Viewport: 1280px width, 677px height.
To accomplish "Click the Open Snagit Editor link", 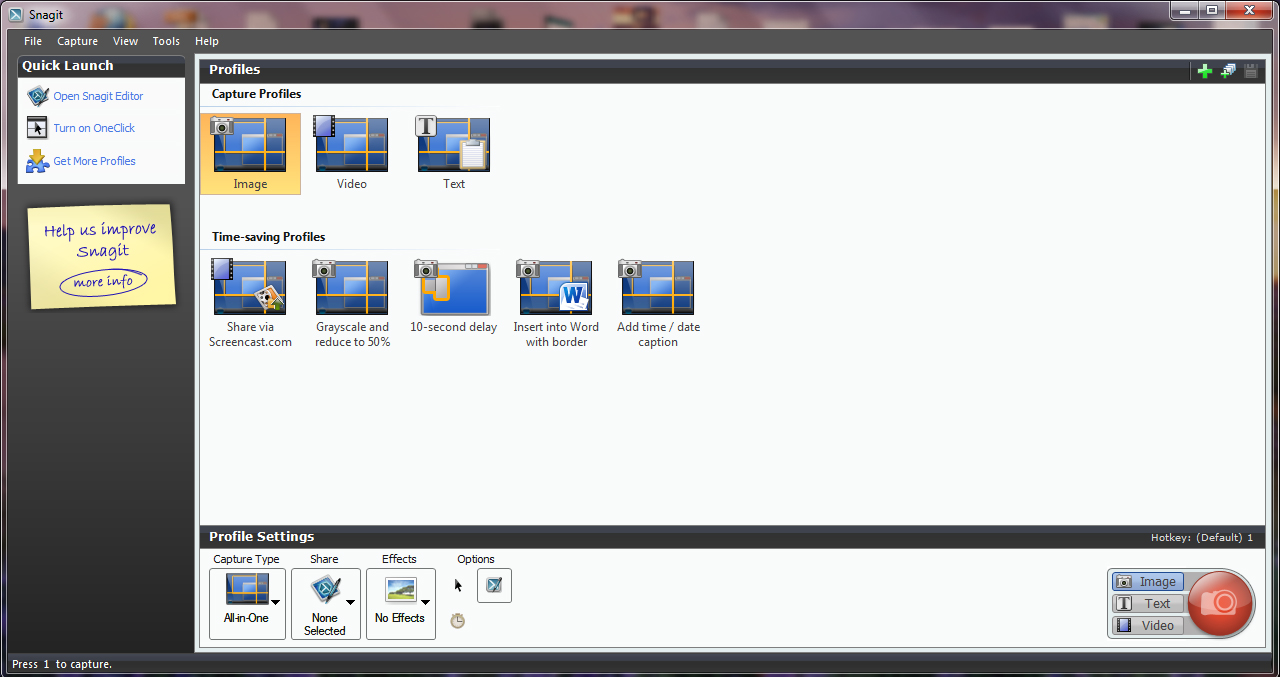I will pos(98,96).
